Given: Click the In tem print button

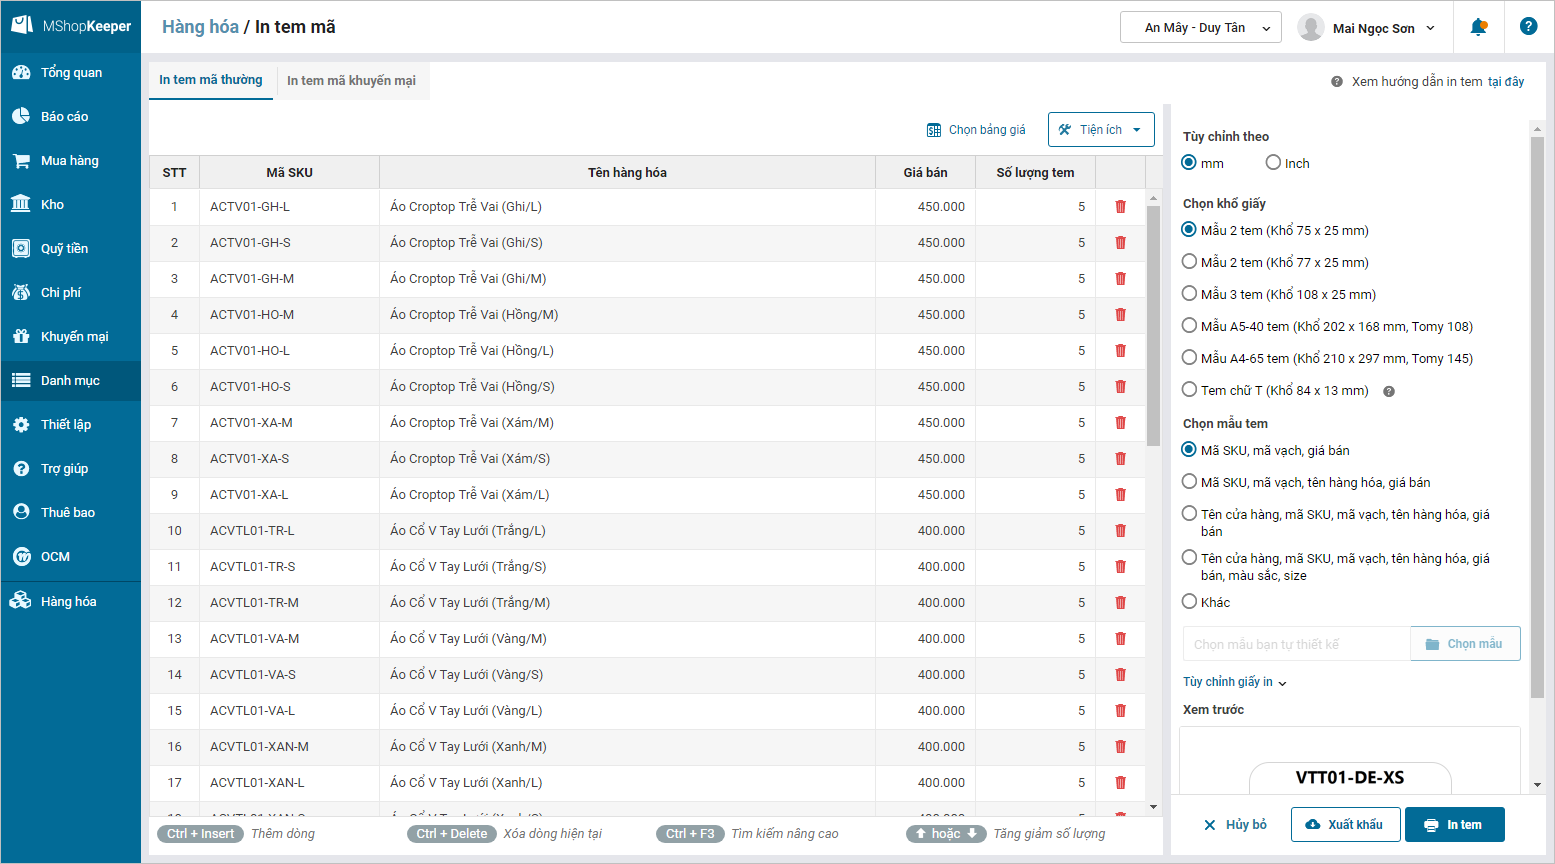Looking at the screenshot, I should (1454, 825).
